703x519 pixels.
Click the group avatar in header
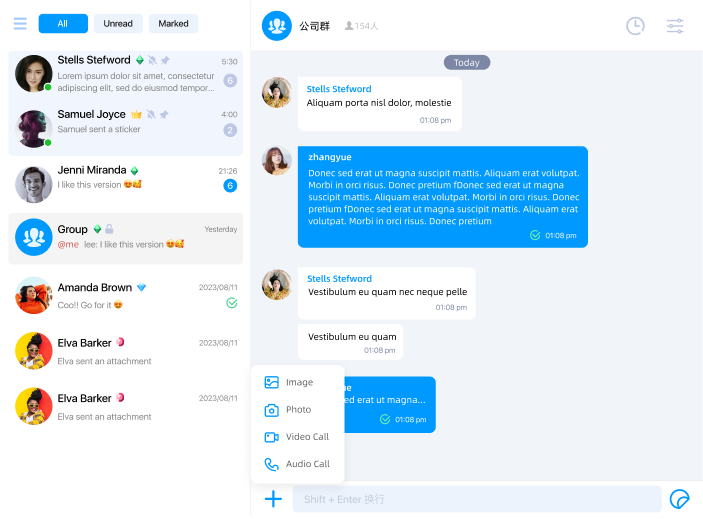point(277,26)
